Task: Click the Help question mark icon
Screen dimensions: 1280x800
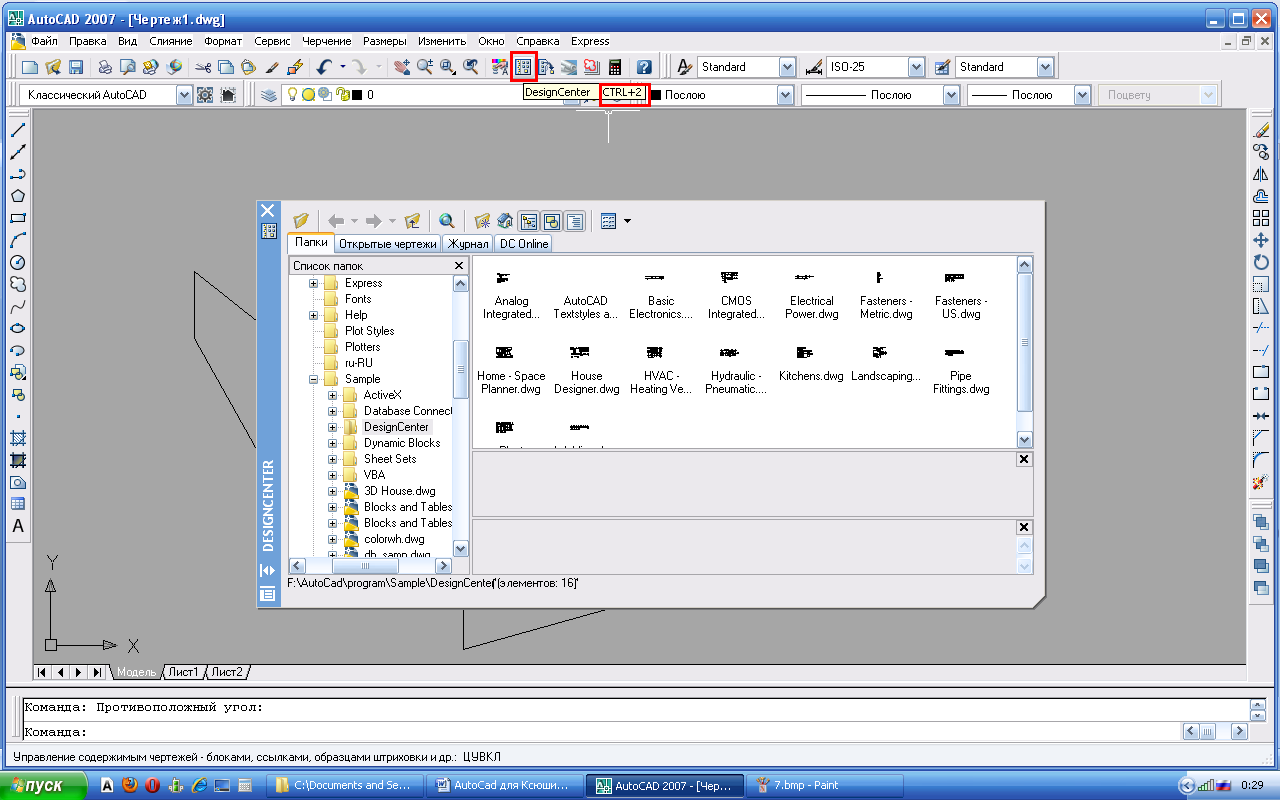Action: (644, 67)
